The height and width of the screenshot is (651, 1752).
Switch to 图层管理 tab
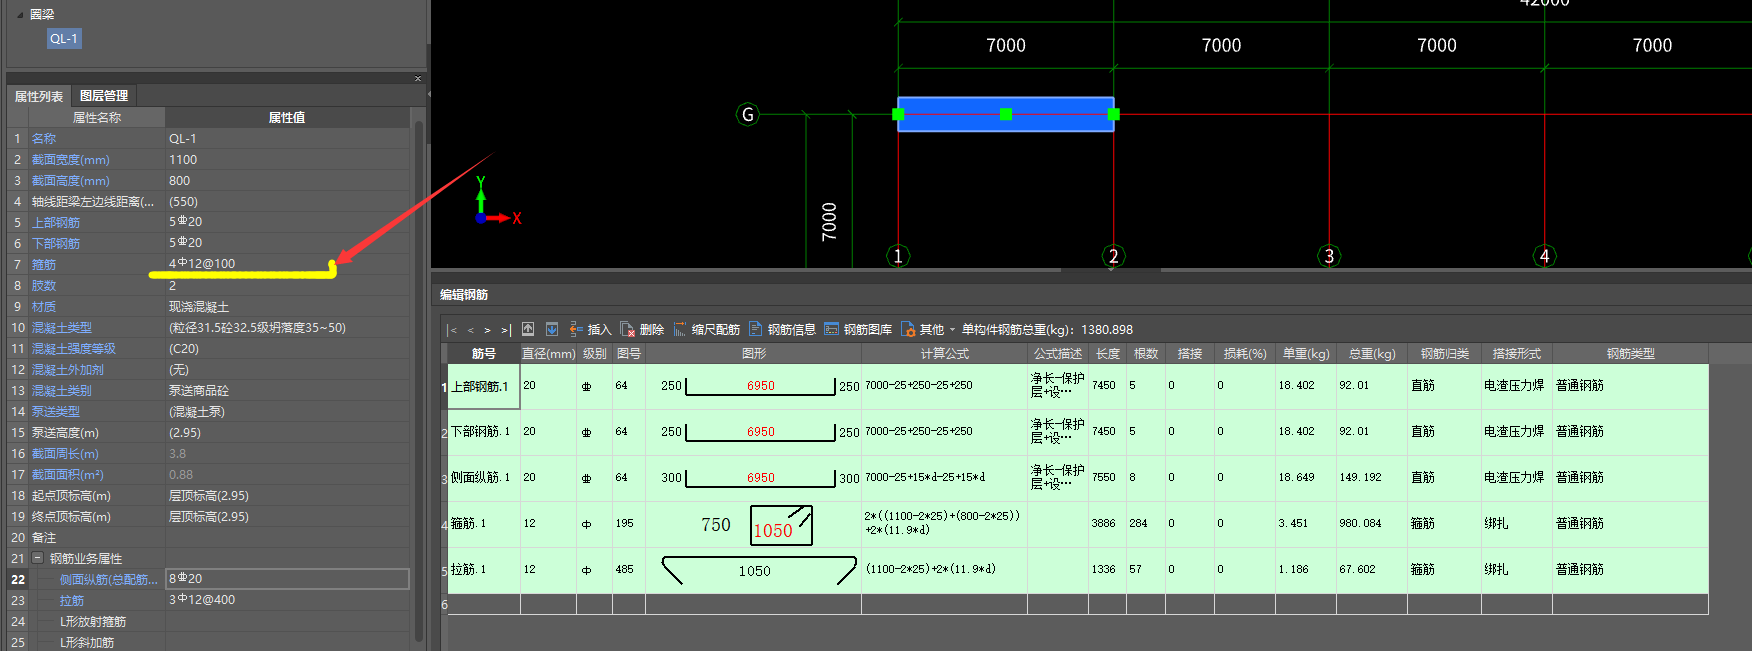[104, 96]
